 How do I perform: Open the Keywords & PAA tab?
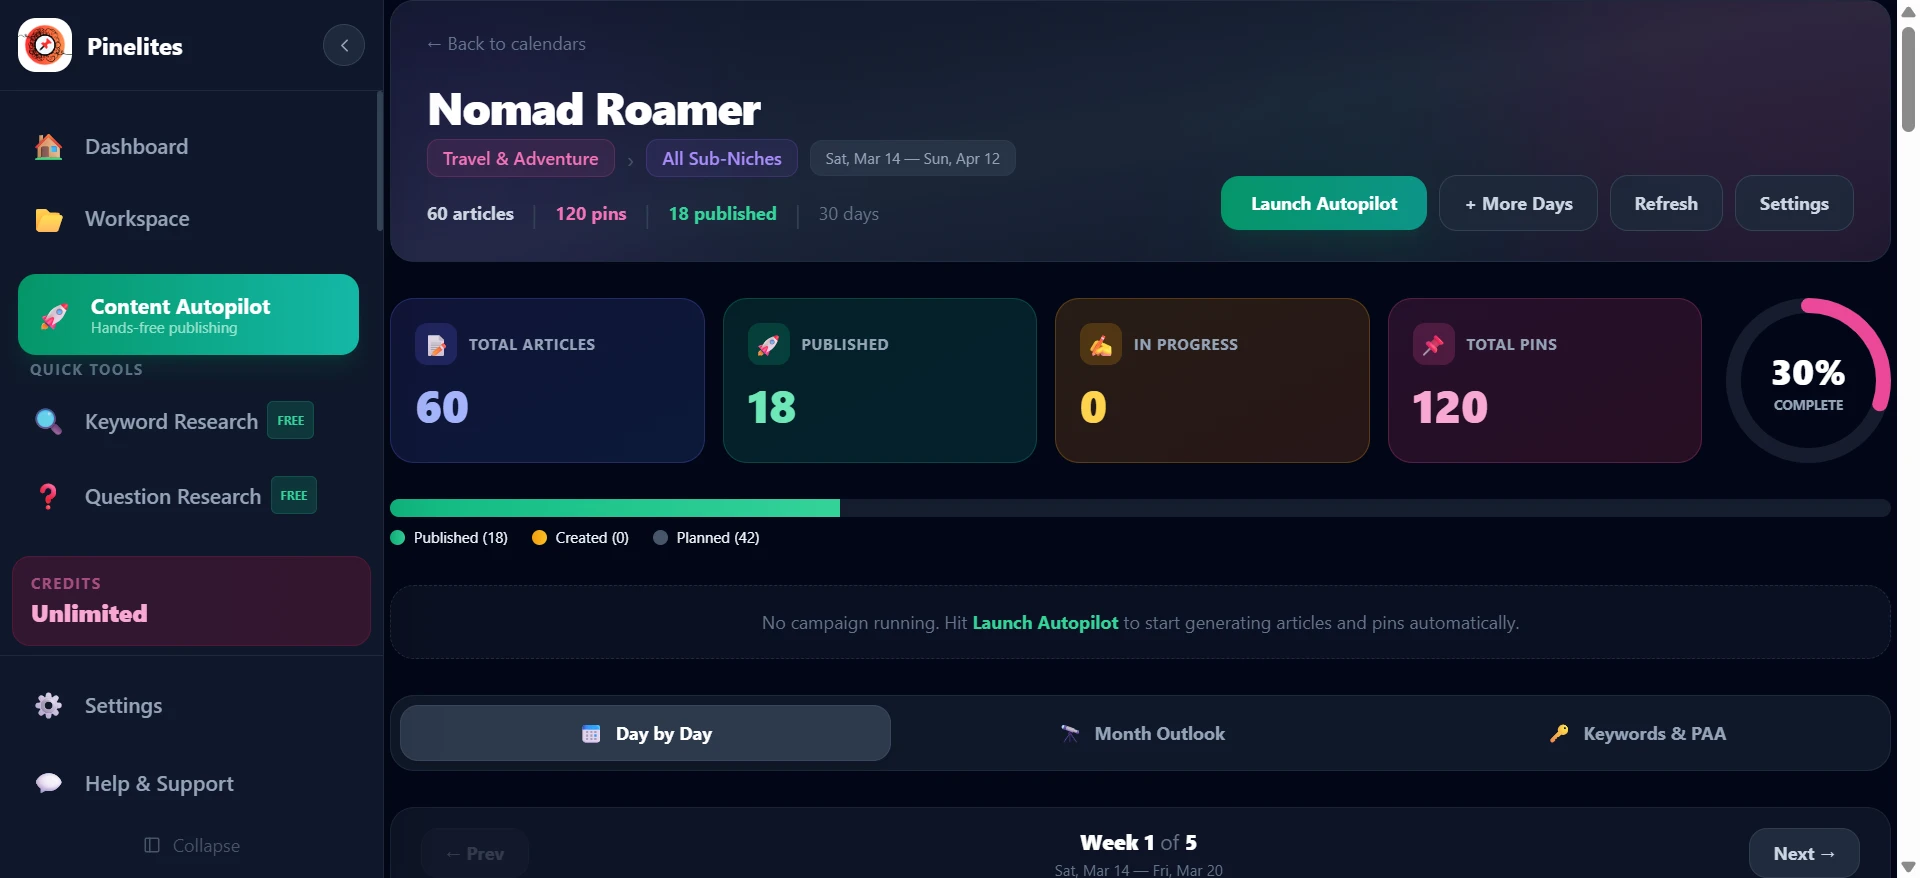pyautogui.click(x=1637, y=734)
